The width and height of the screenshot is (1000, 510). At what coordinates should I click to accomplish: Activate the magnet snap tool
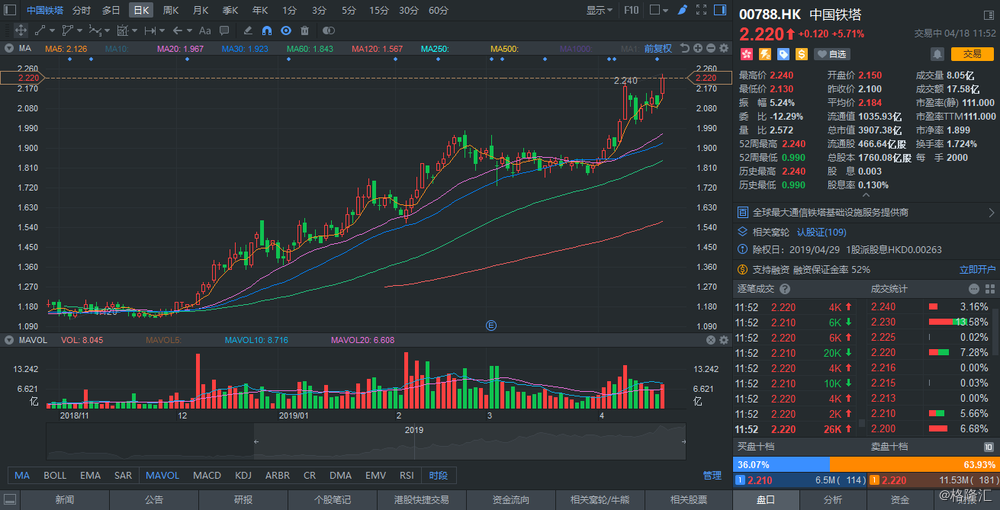tap(268, 30)
